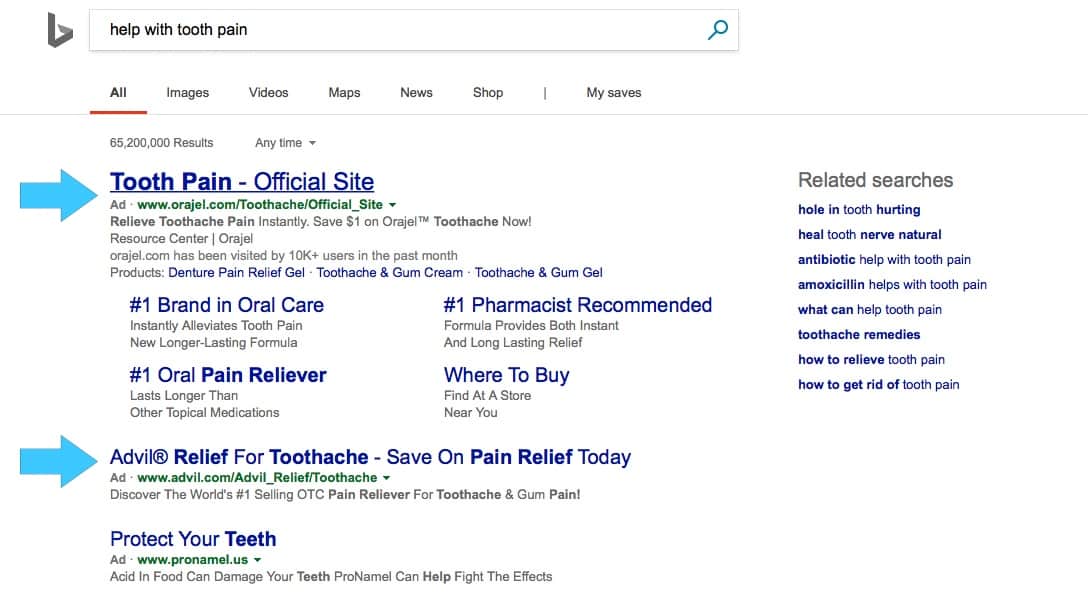This screenshot has width=1088, height=593.
Task: Open My saves
Action: pos(613,92)
